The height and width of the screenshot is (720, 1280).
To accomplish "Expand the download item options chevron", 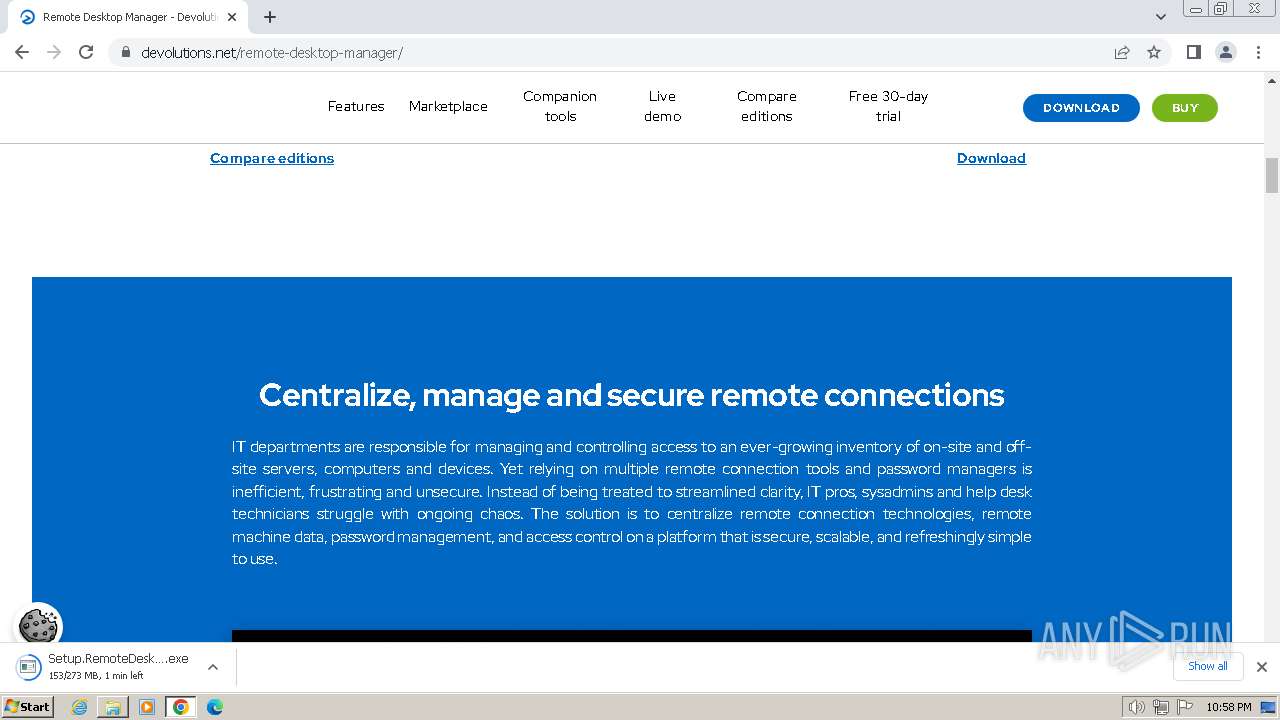I will [212, 667].
